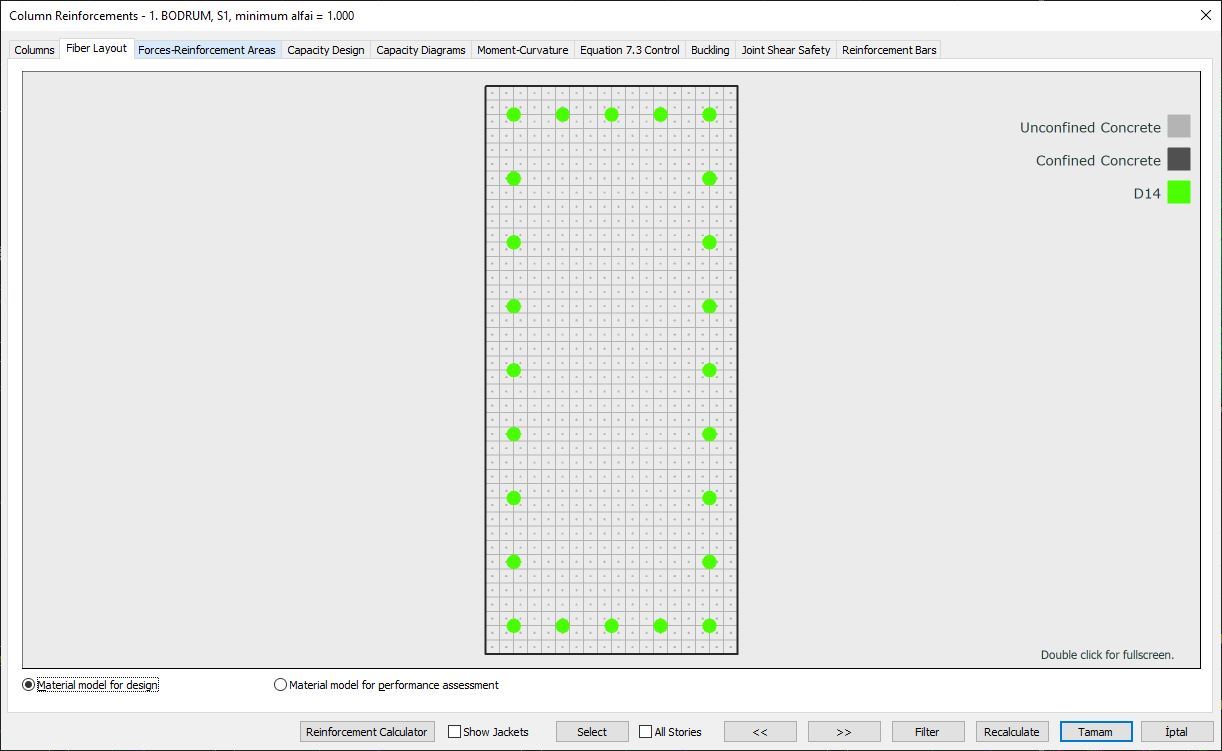The image size is (1222, 751).
Task: Switch to the Moment-Curvature tab
Action: (522, 49)
